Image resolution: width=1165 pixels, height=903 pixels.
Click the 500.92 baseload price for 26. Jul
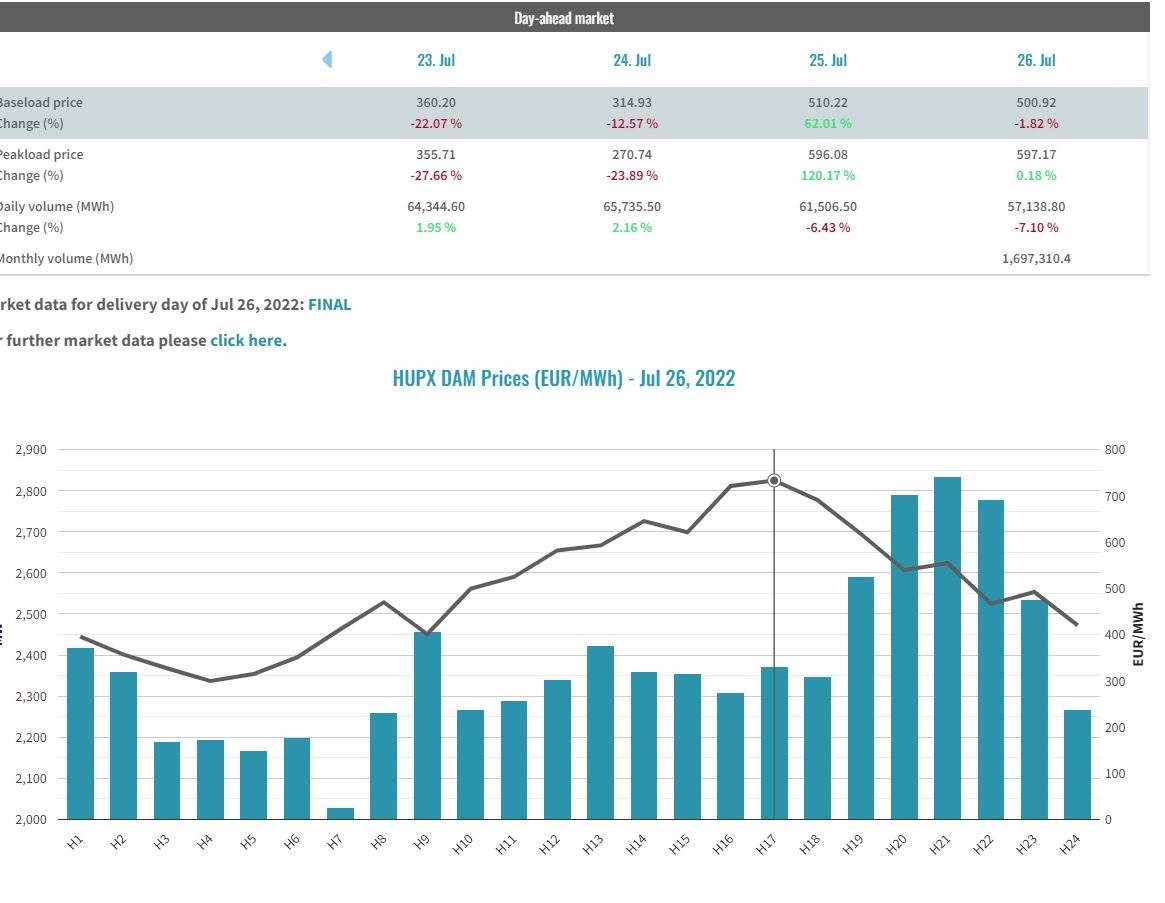coord(1036,103)
